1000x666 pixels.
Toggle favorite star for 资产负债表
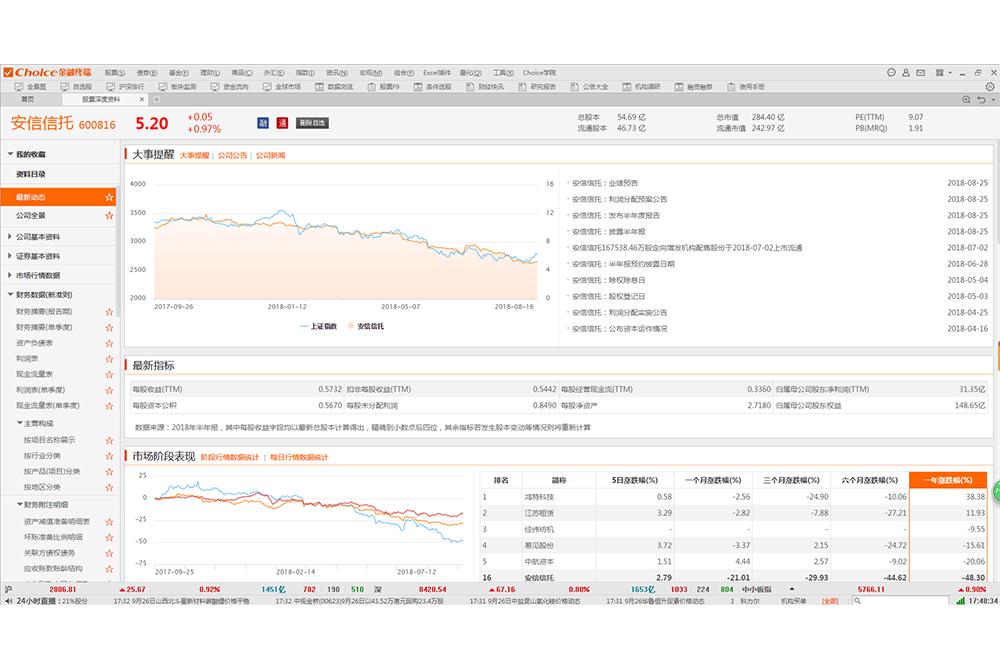(109, 343)
